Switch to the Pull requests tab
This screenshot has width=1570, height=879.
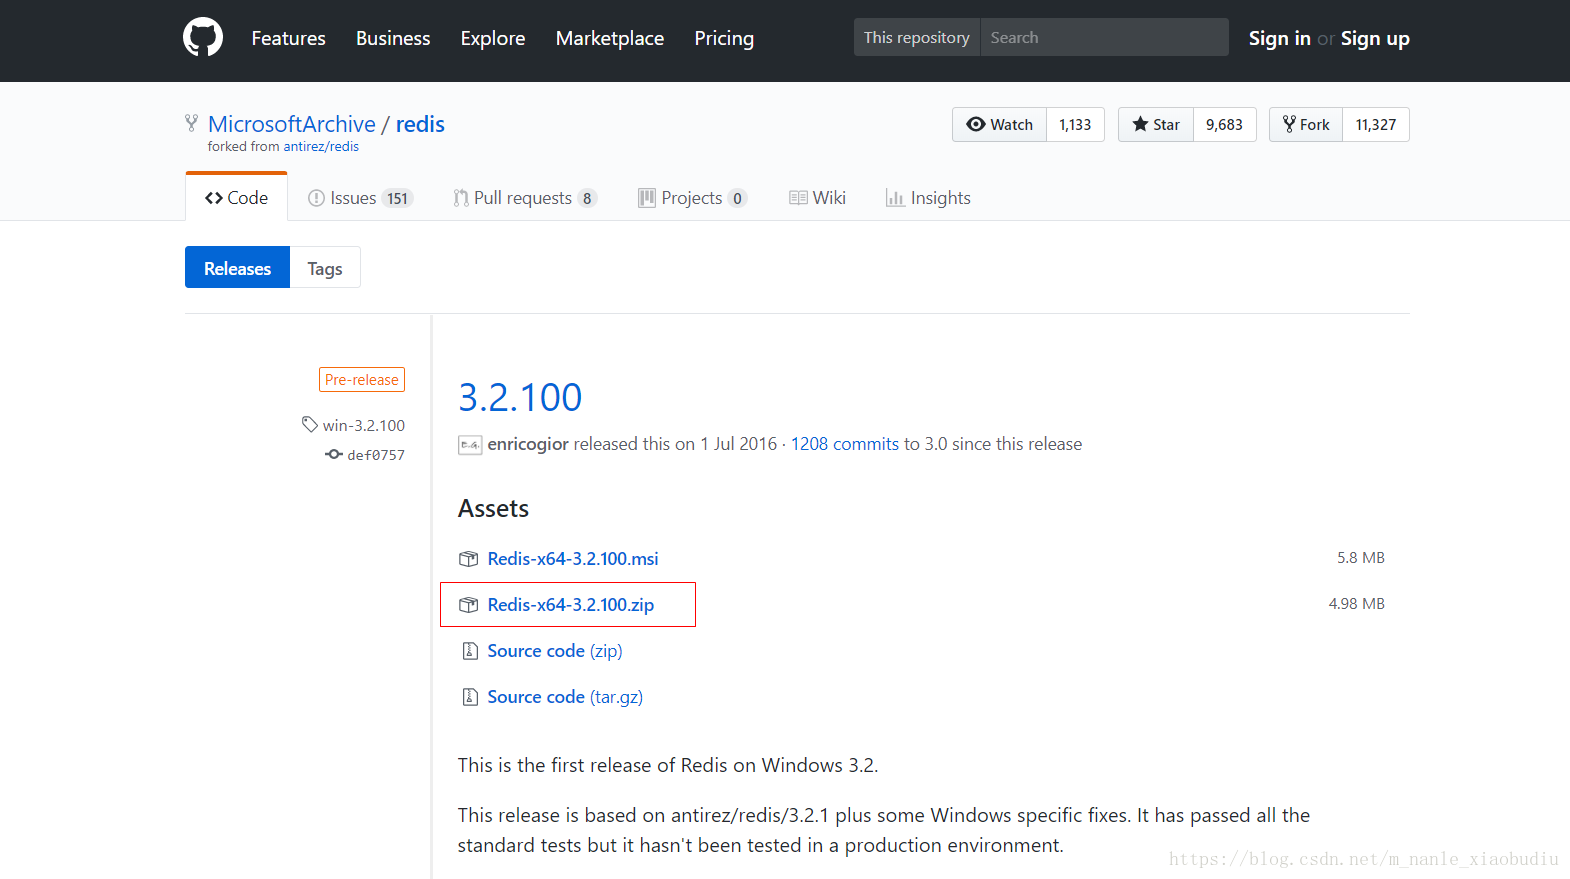tap(525, 198)
